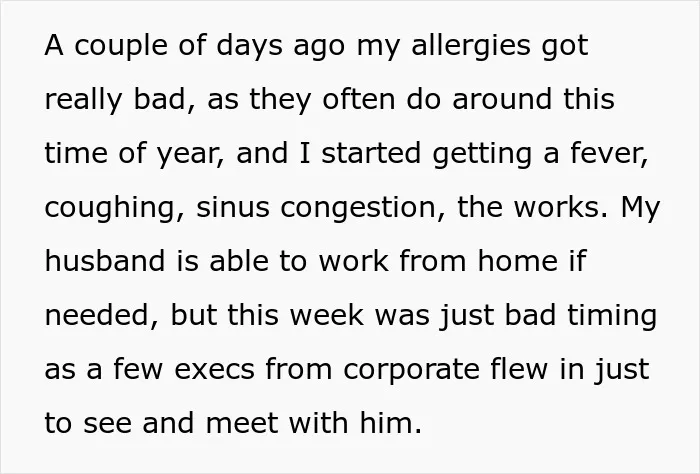Screen dimensions: 700x474
Task: Click the word "needed"
Action: tap(98, 315)
